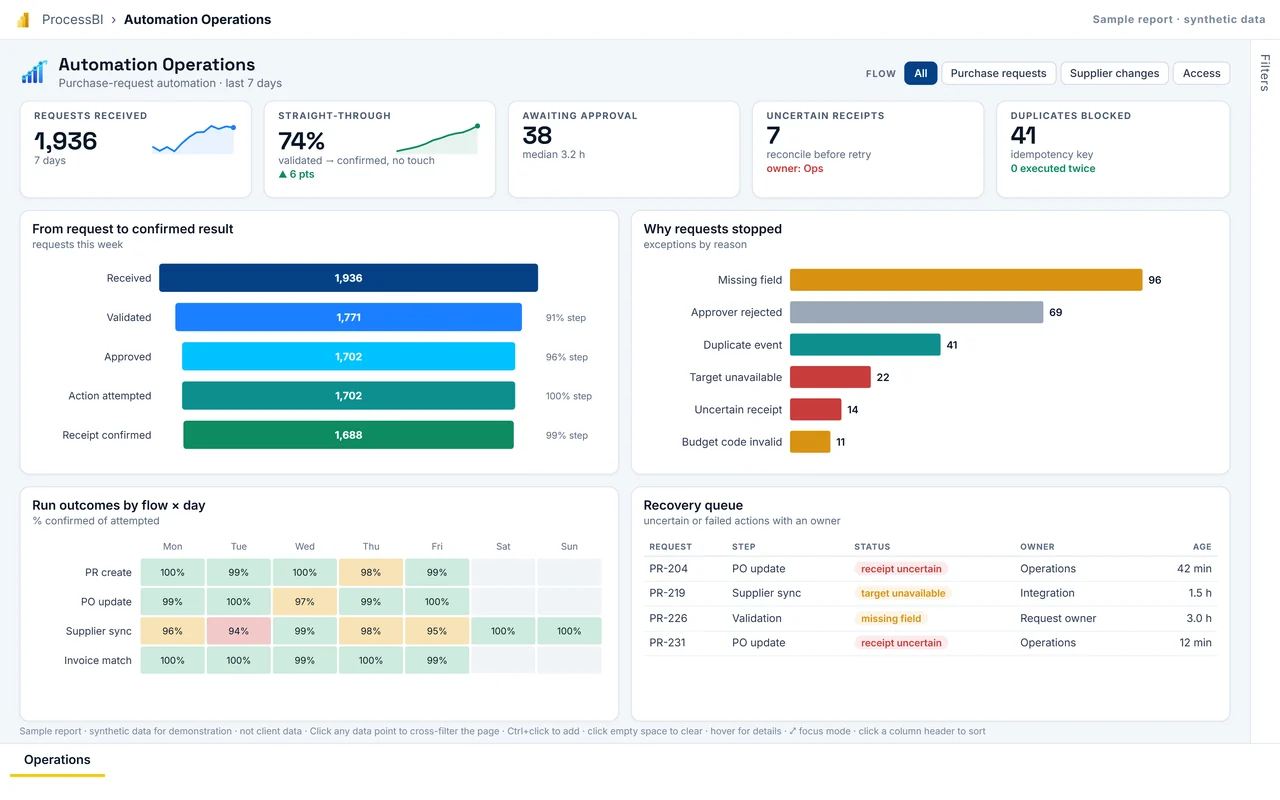Select the Supplier sync Tuesday 94% heatmap cell
Screen dimensions: 1280x800
point(239,631)
